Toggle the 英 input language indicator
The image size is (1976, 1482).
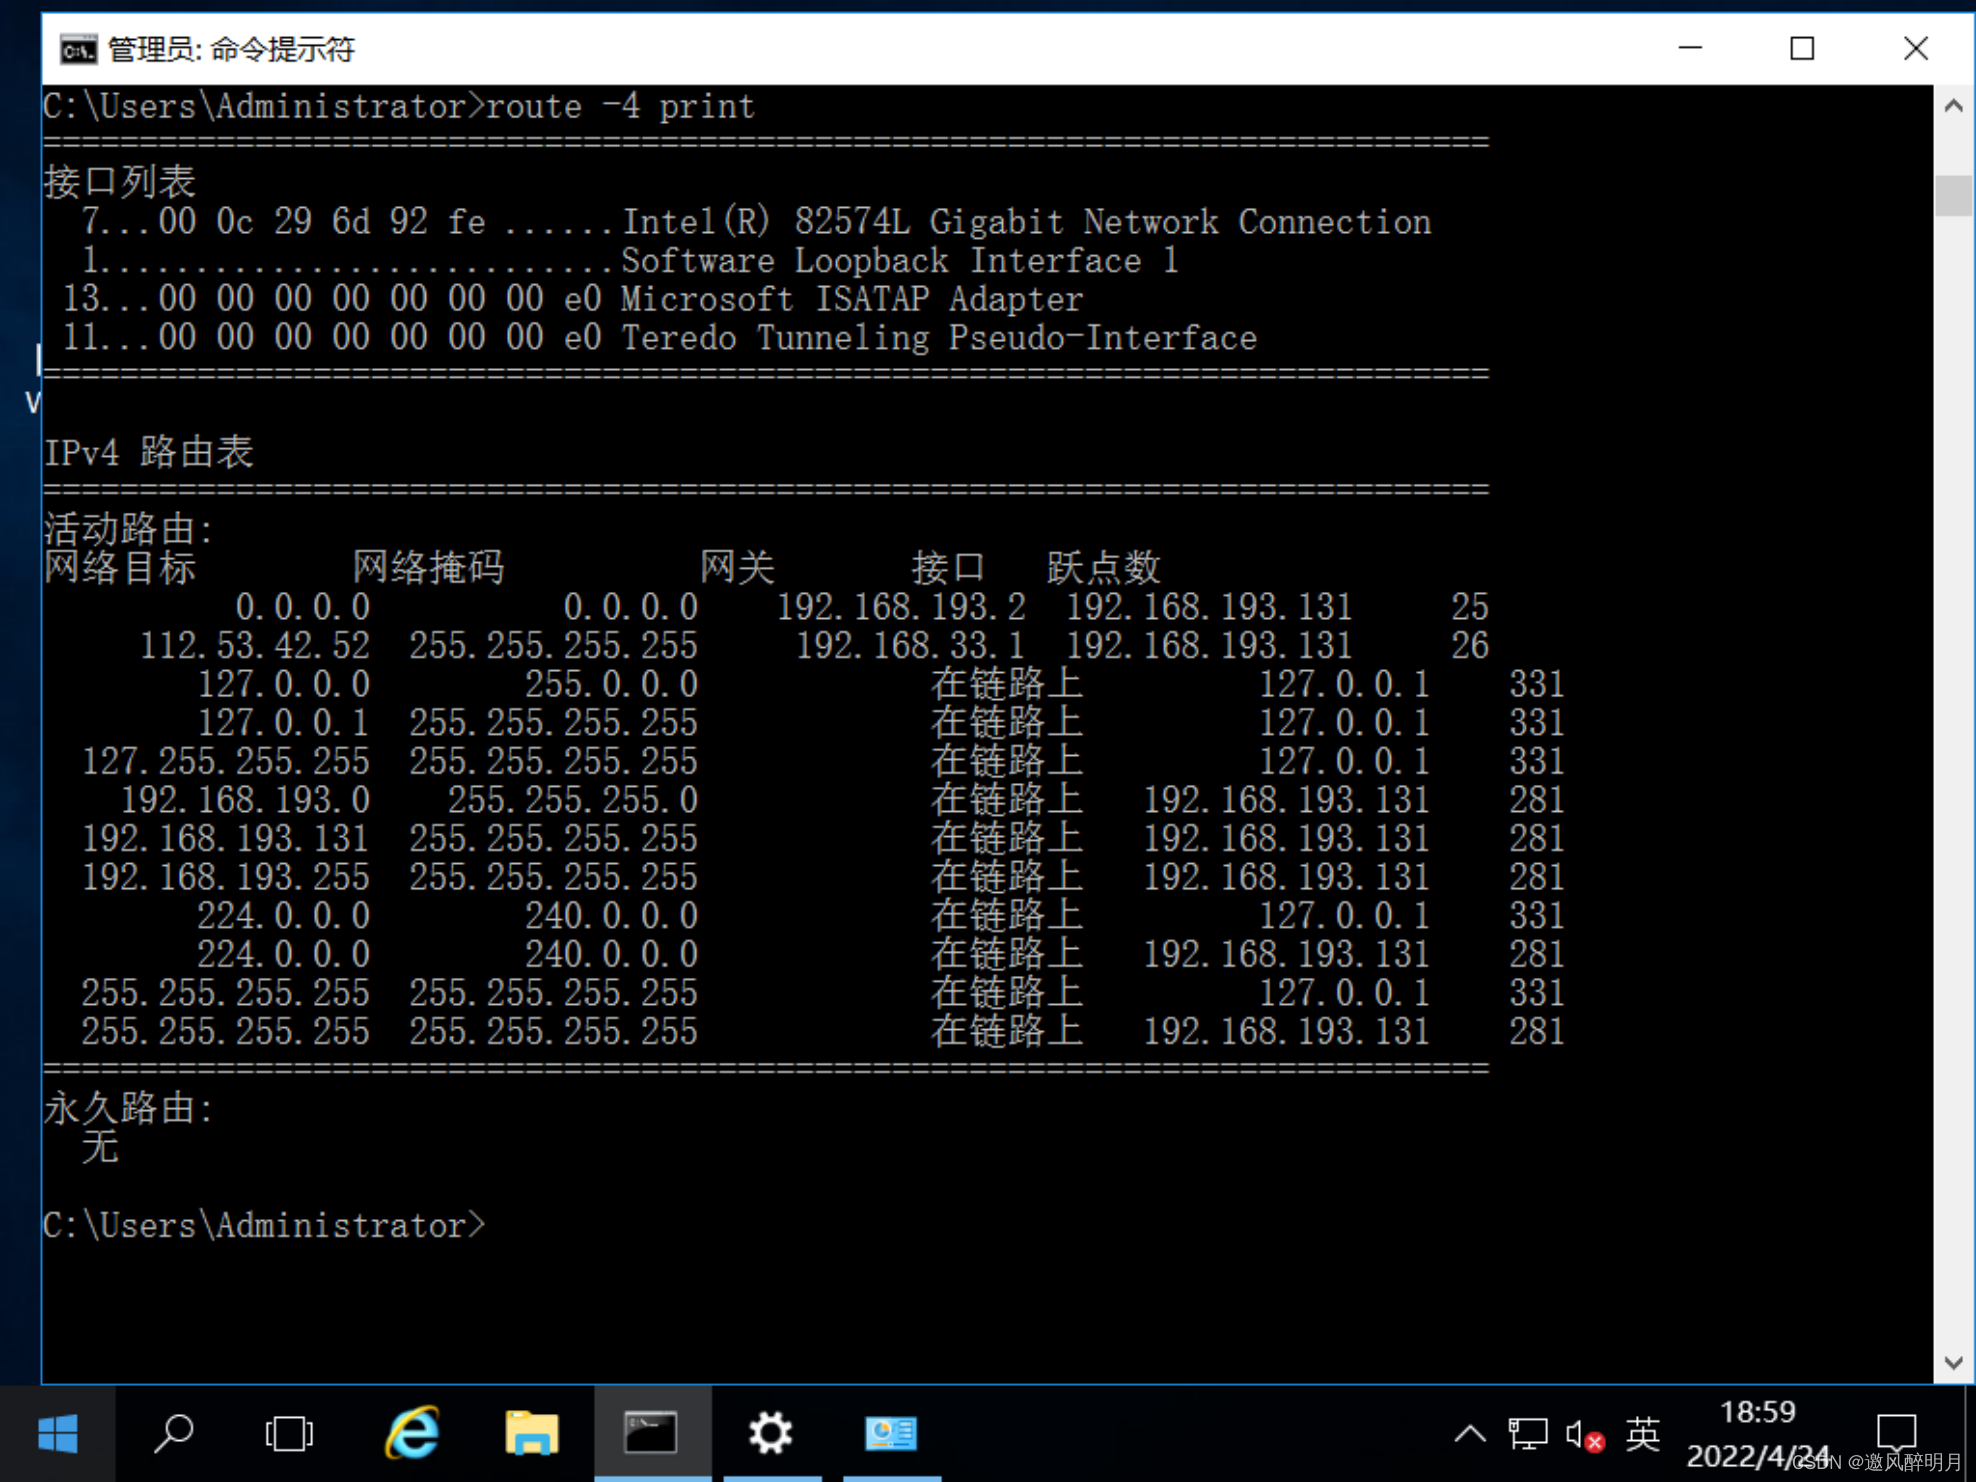tap(1642, 1435)
